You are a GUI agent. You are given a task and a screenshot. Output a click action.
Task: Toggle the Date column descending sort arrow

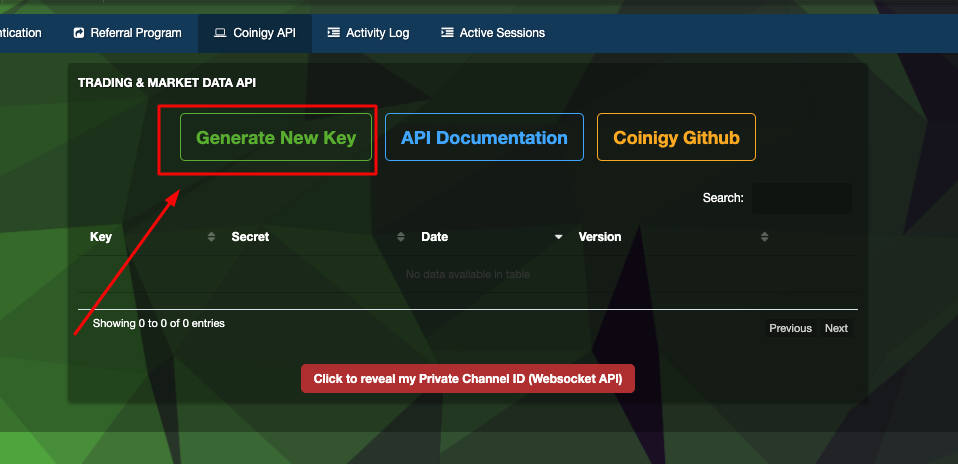coord(558,237)
